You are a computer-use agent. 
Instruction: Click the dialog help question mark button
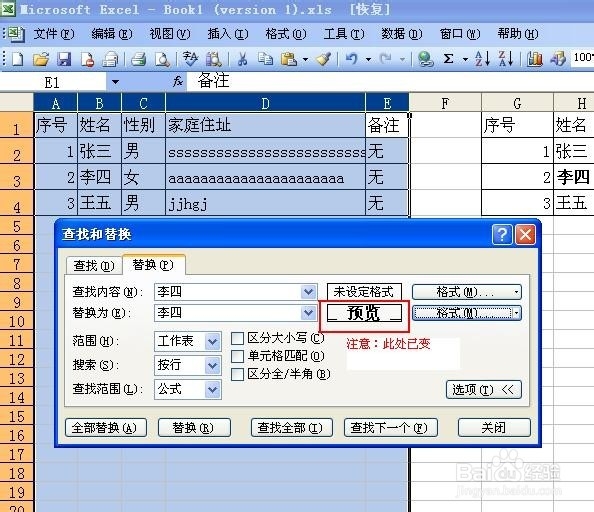click(x=502, y=235)
